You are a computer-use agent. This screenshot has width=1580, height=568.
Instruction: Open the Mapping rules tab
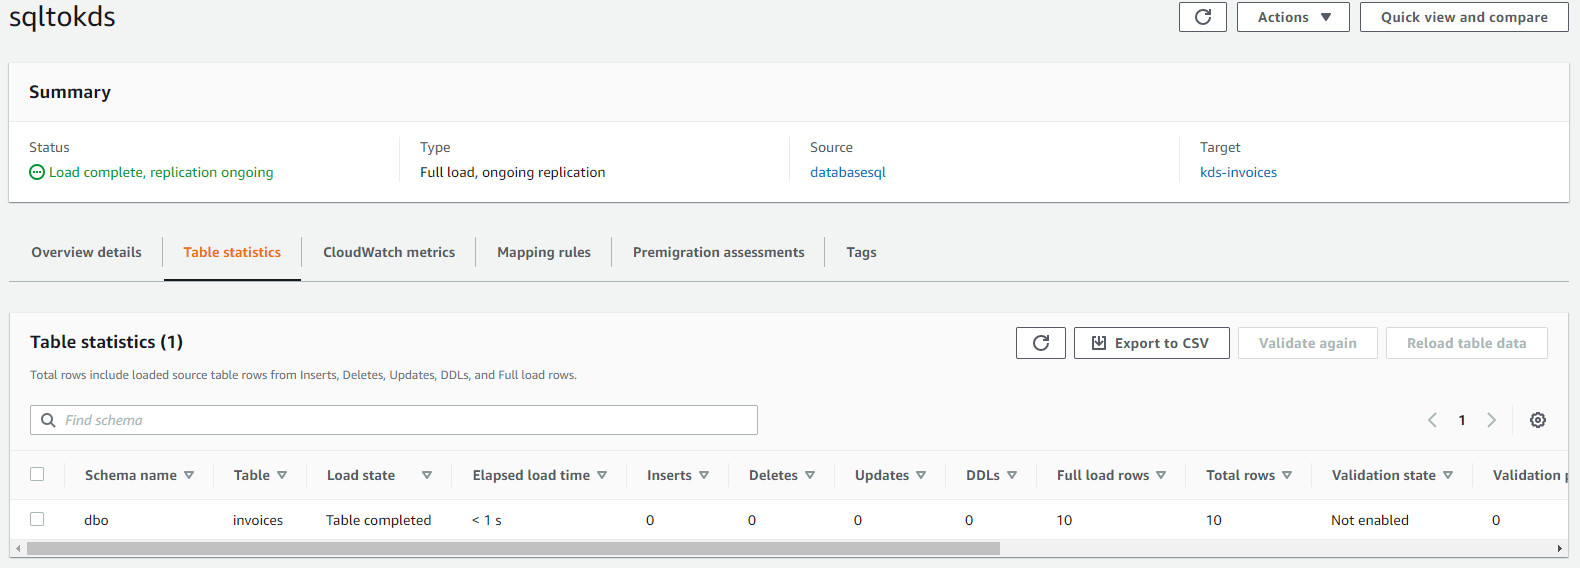544,252
